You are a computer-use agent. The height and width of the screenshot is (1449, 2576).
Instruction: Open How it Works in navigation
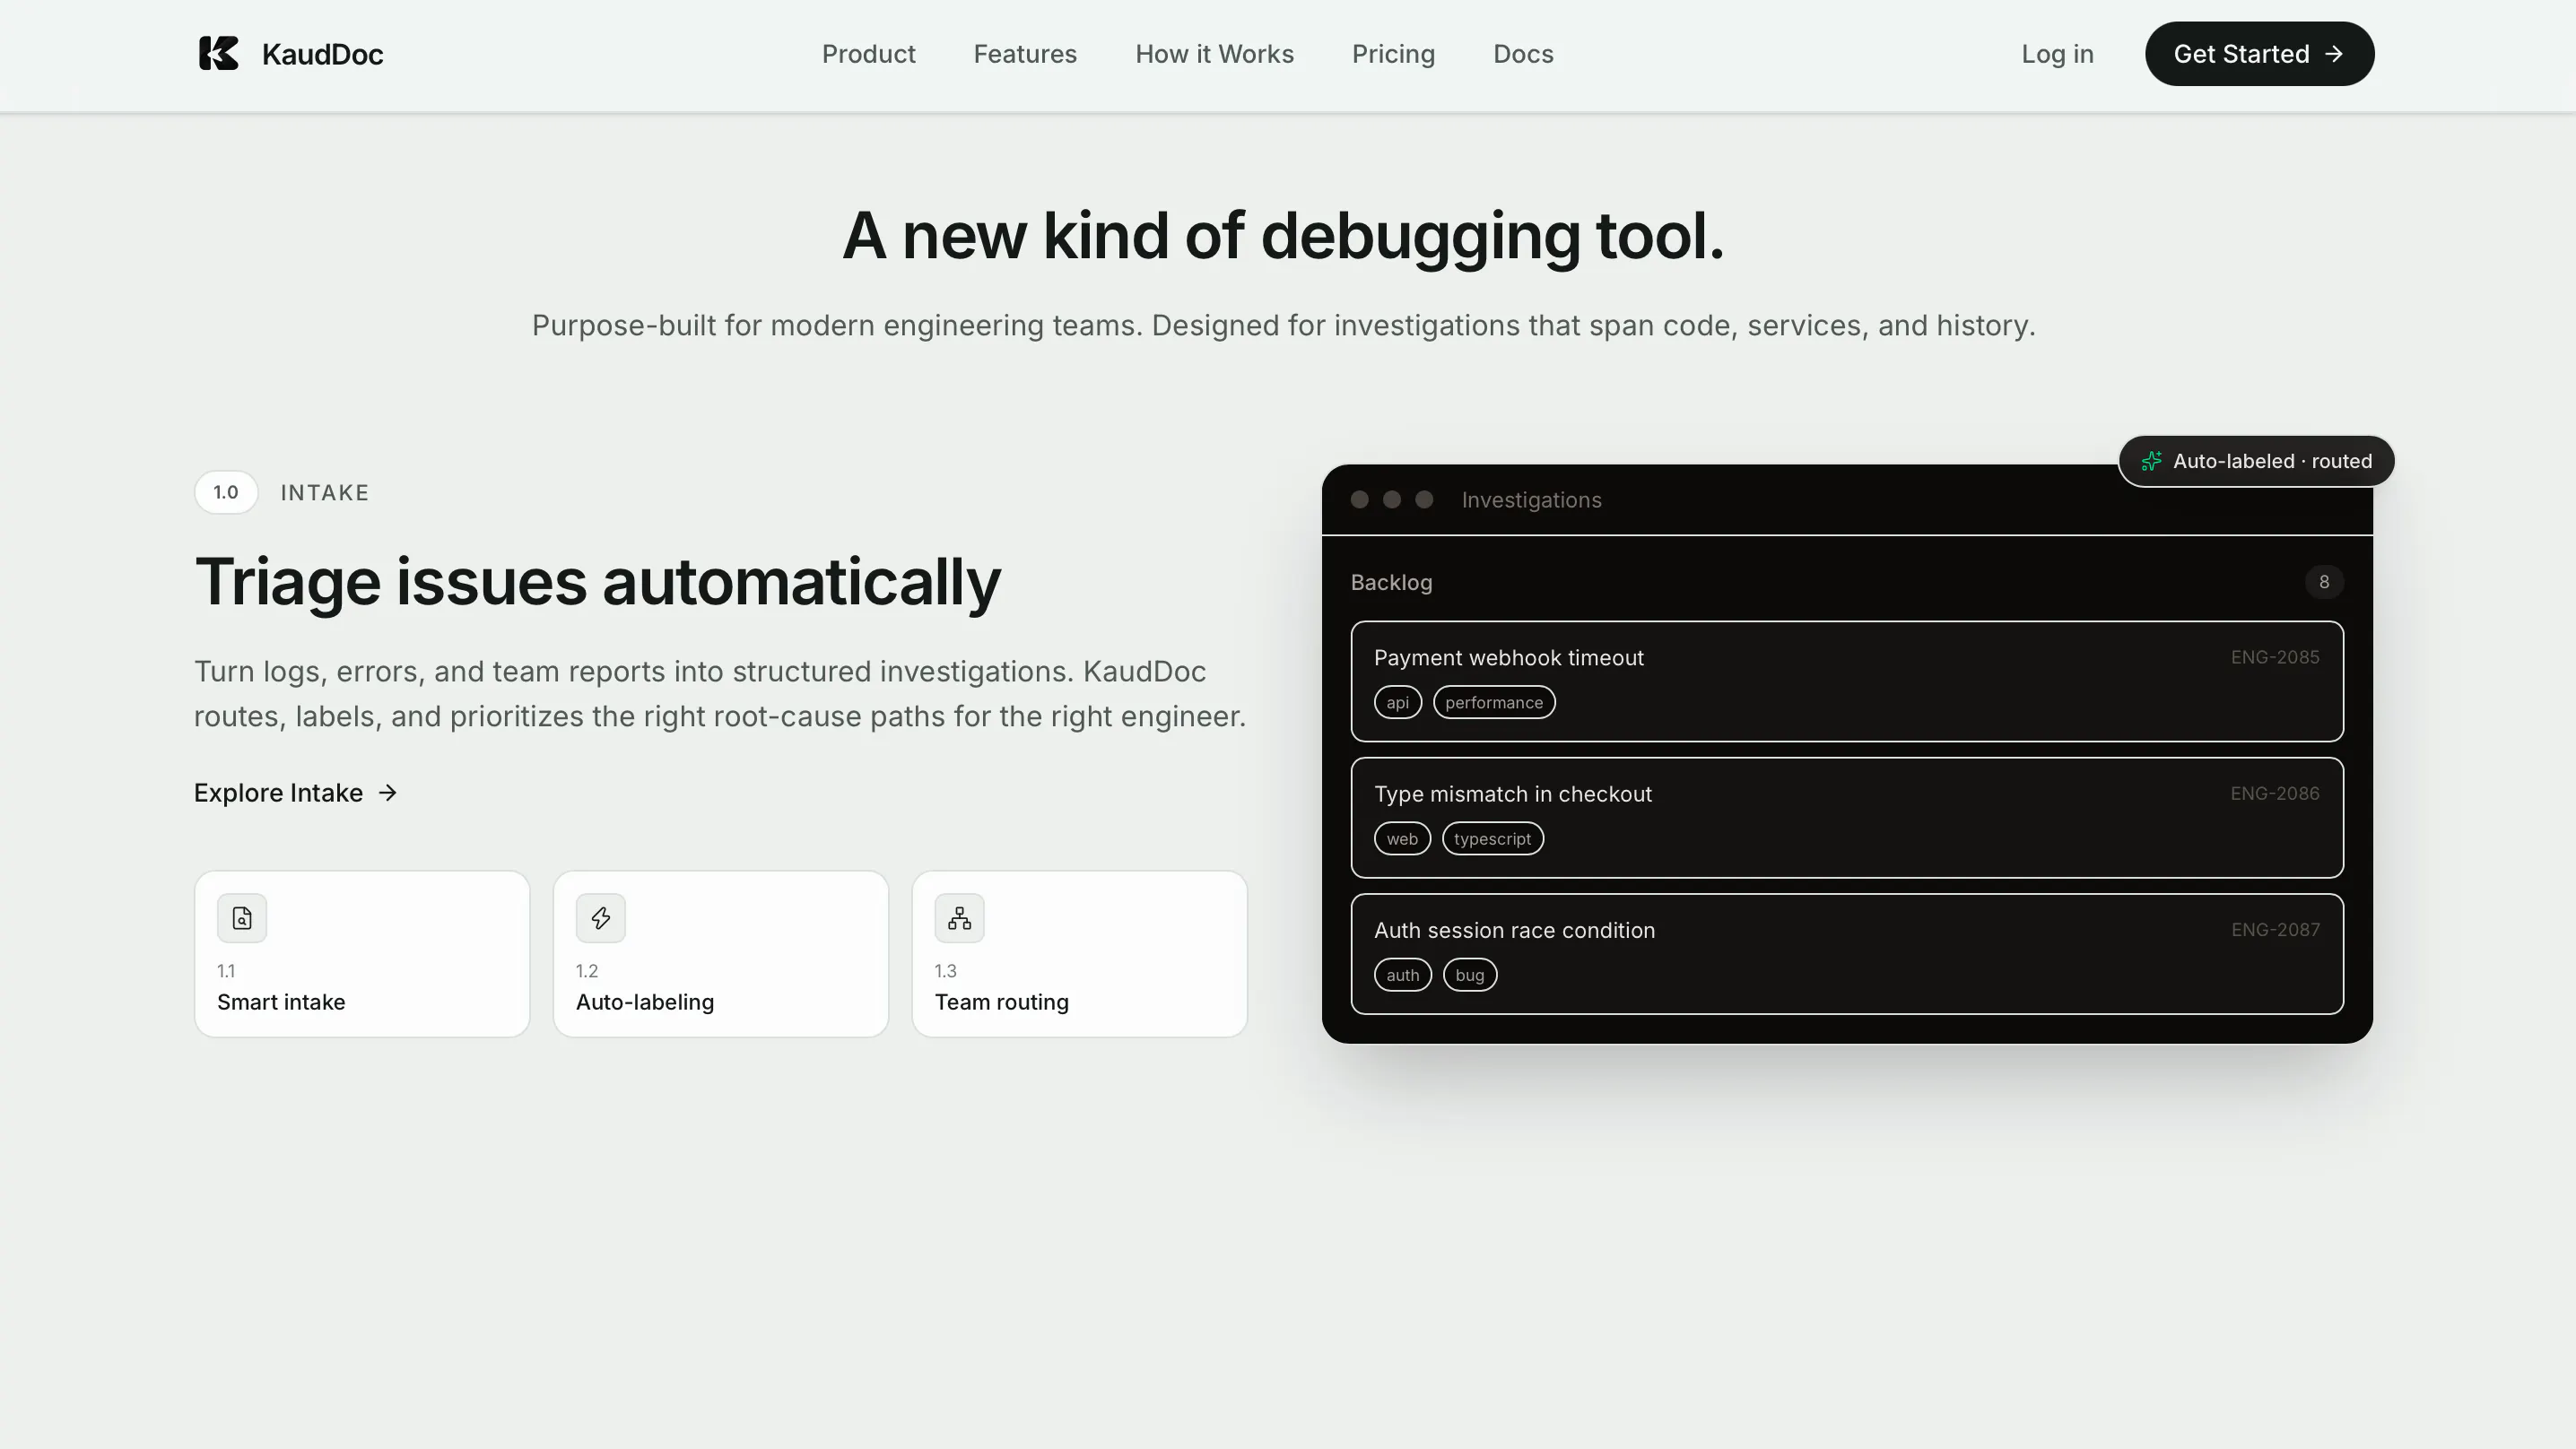[1214, 54]
